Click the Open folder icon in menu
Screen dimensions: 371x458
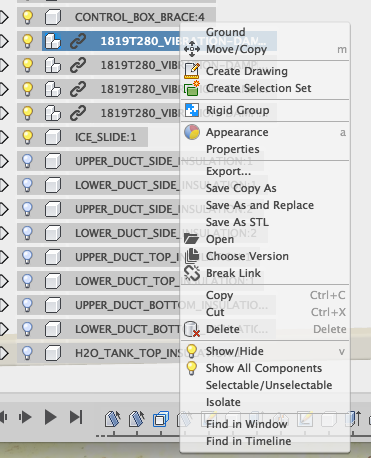192,239
